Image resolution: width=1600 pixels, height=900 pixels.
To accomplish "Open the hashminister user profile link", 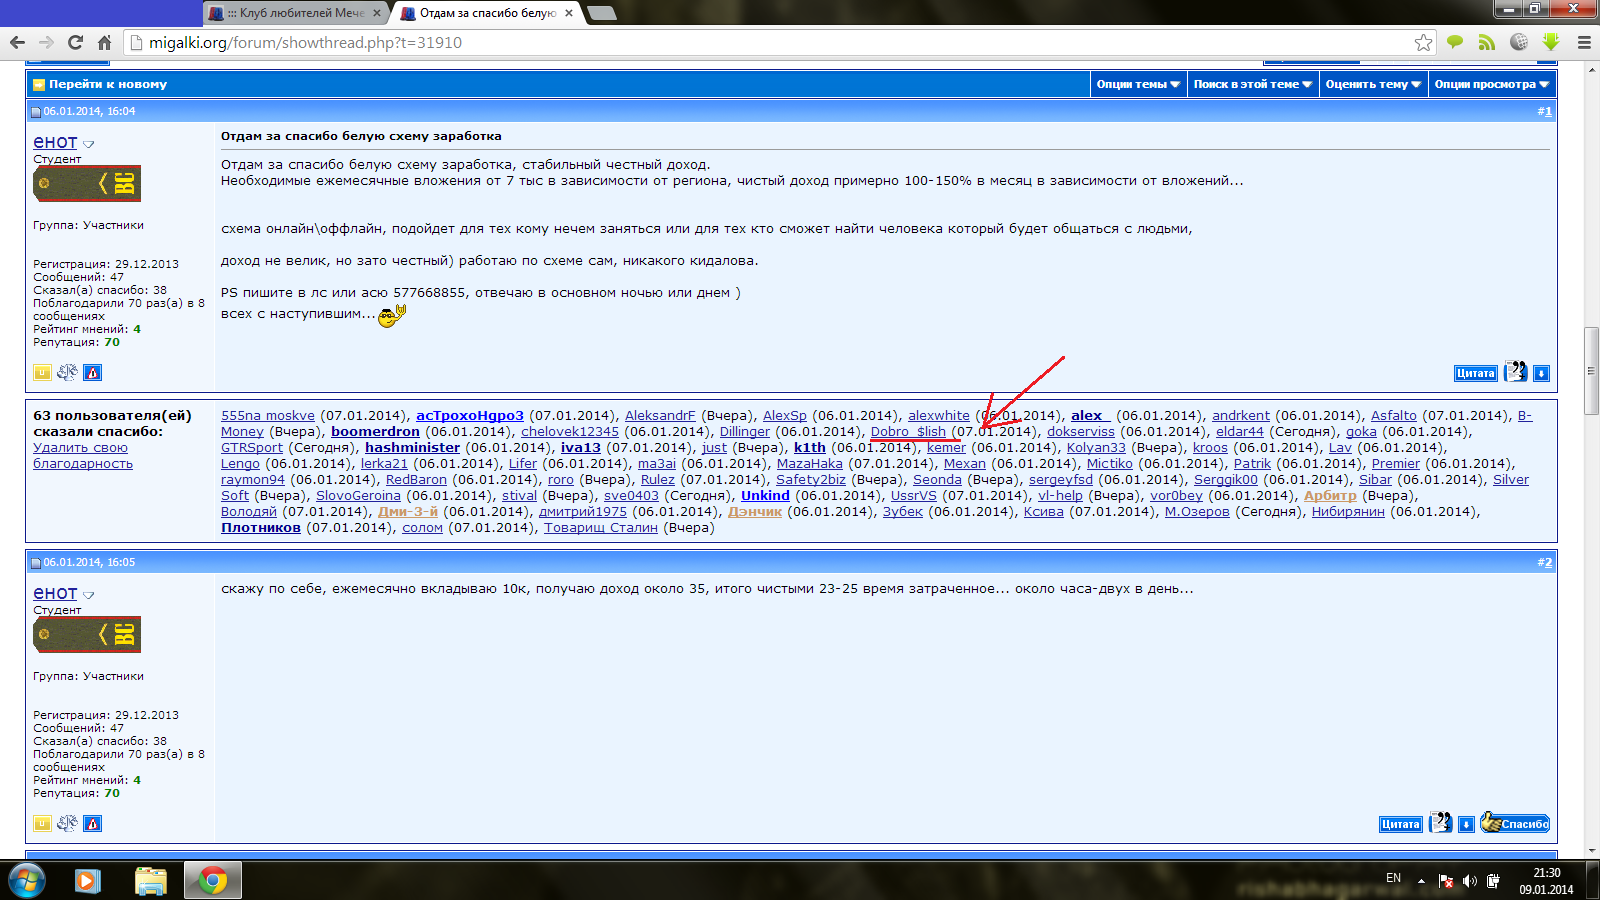I will [x=412, y=448].
